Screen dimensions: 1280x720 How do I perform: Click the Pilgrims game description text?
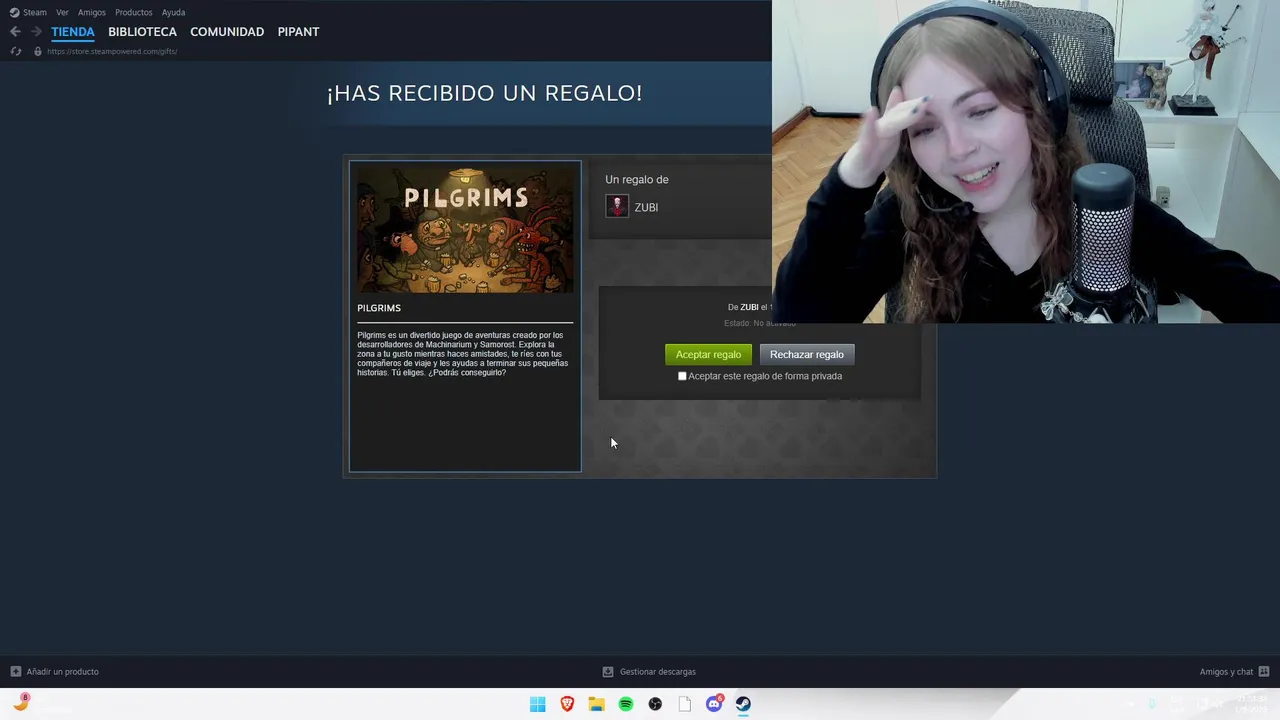point(463,354)
